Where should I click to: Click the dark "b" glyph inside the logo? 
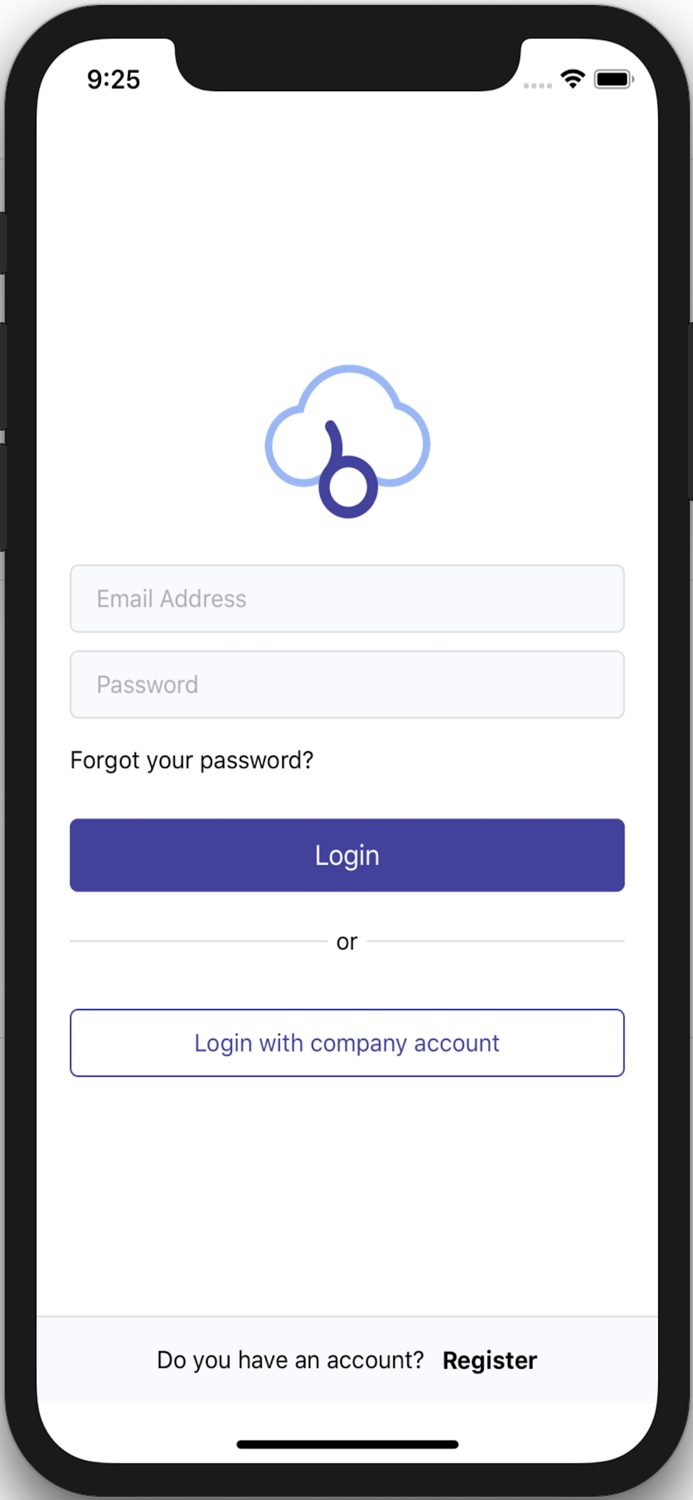tap(346, 470)
